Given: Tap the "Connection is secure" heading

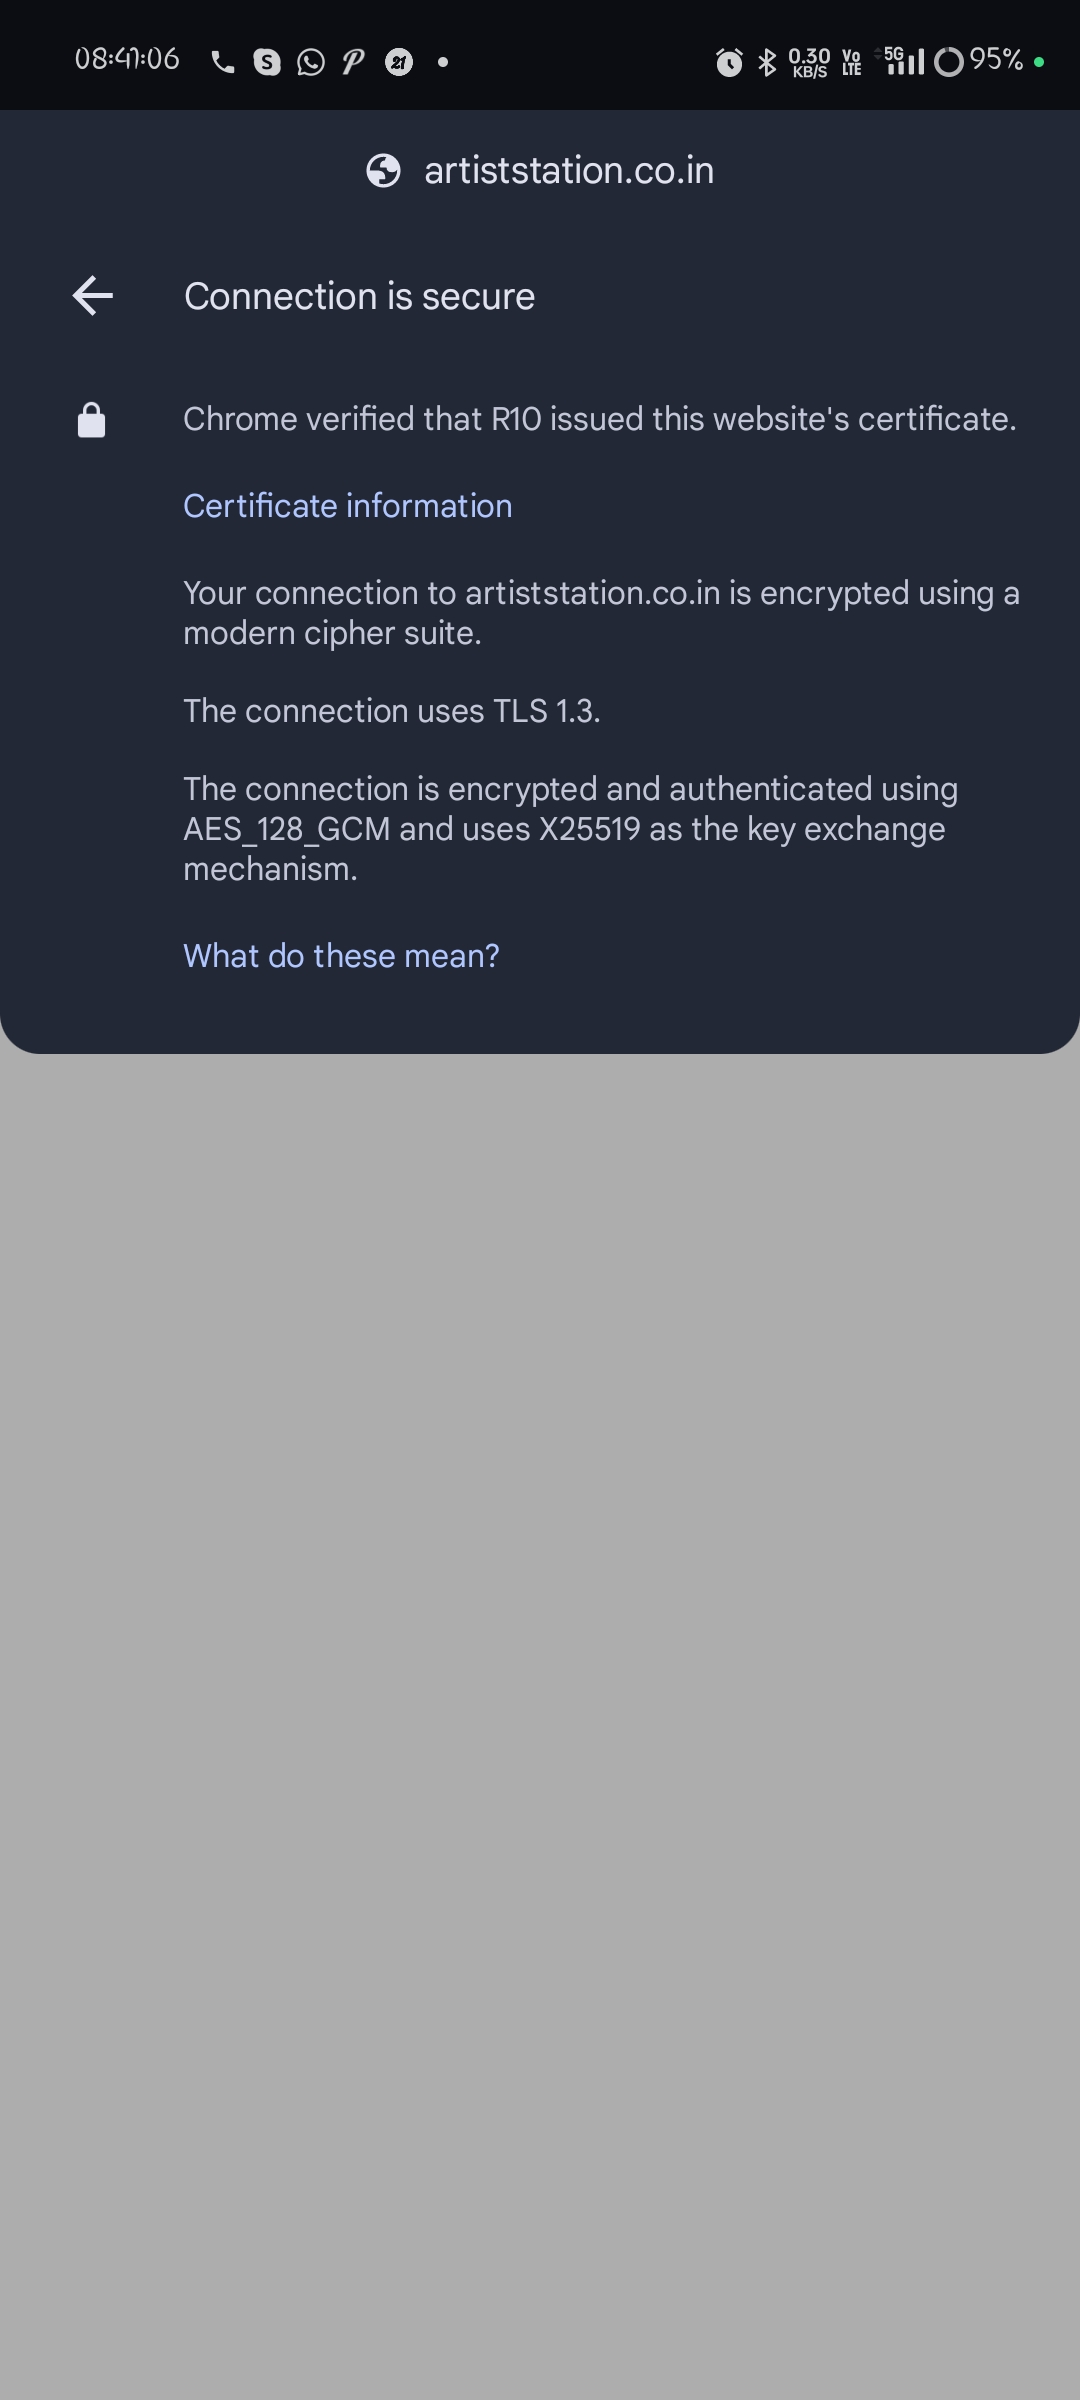Looking at the screenshot, I should click(x=359, y=297).
